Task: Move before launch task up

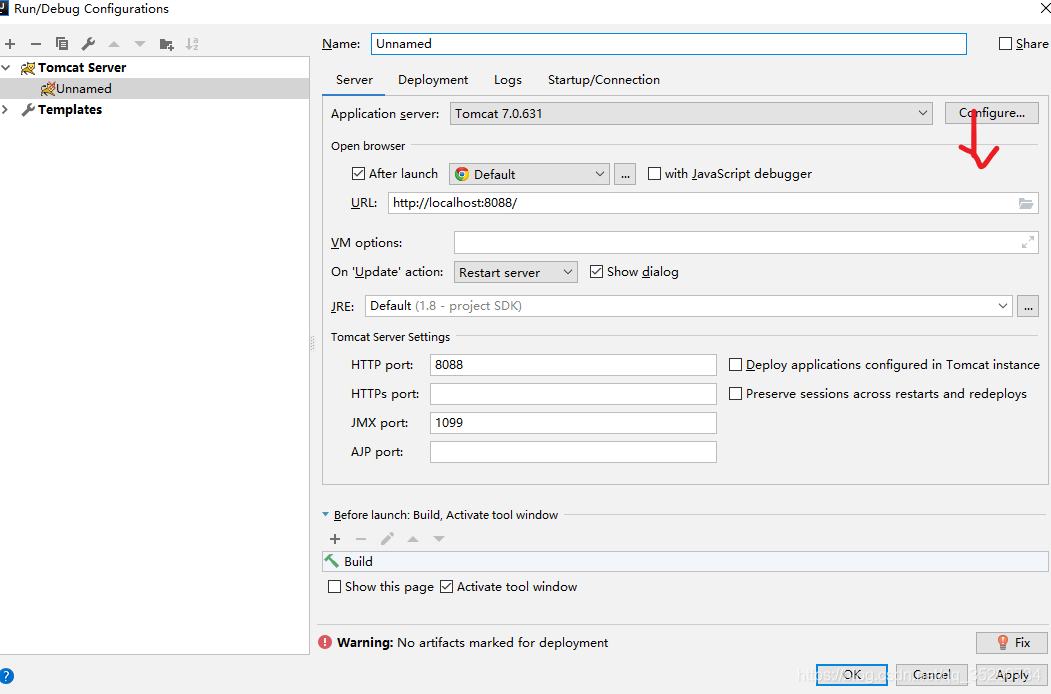Action: coord(413,539)
